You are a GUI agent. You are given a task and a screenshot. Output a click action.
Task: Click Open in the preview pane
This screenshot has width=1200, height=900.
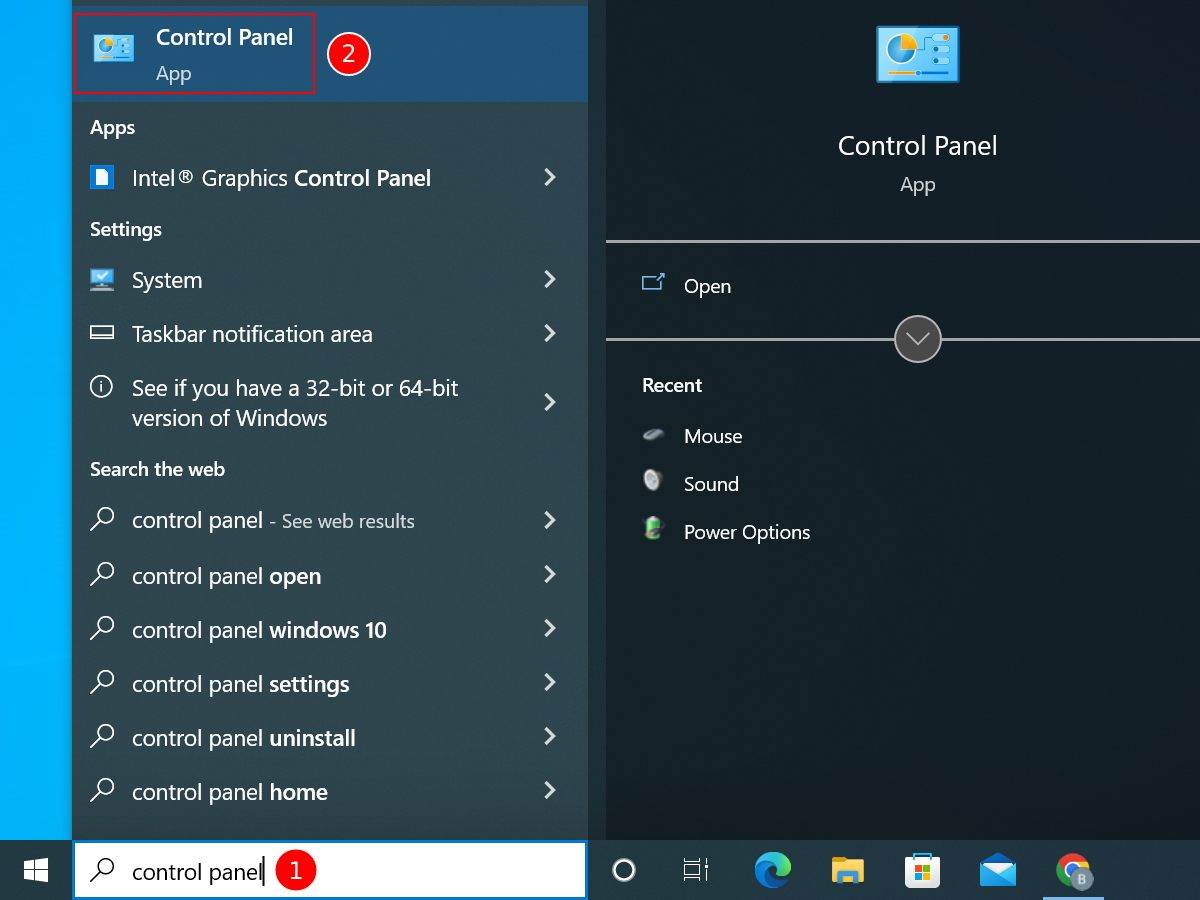pos(706,286)
